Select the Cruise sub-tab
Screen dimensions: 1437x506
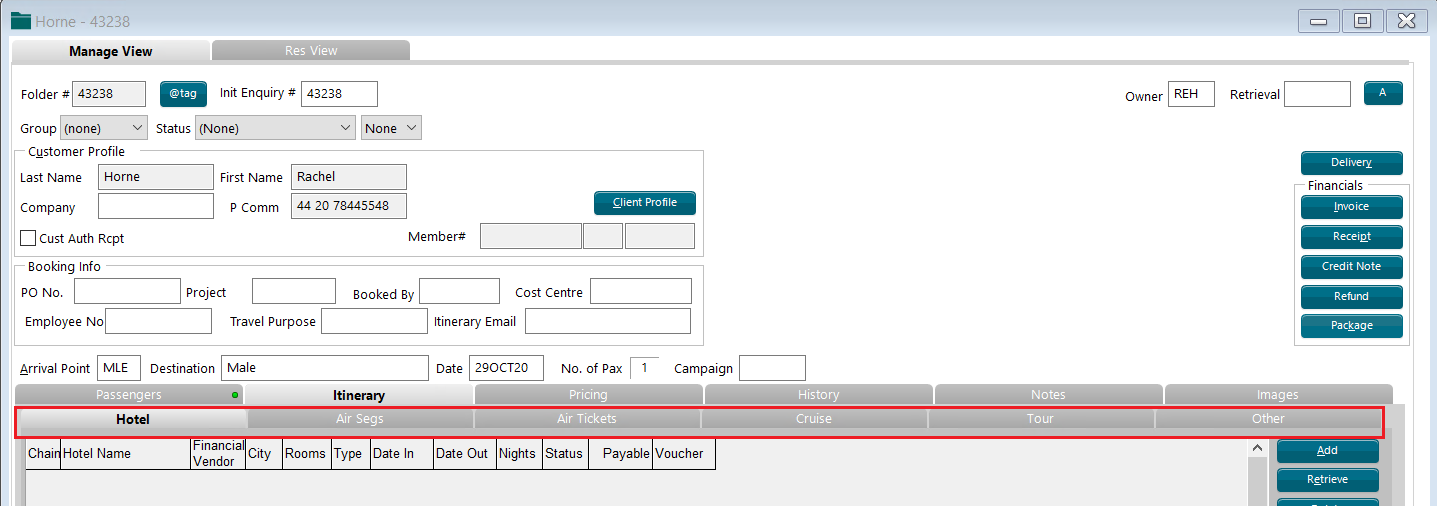point(814,419)
